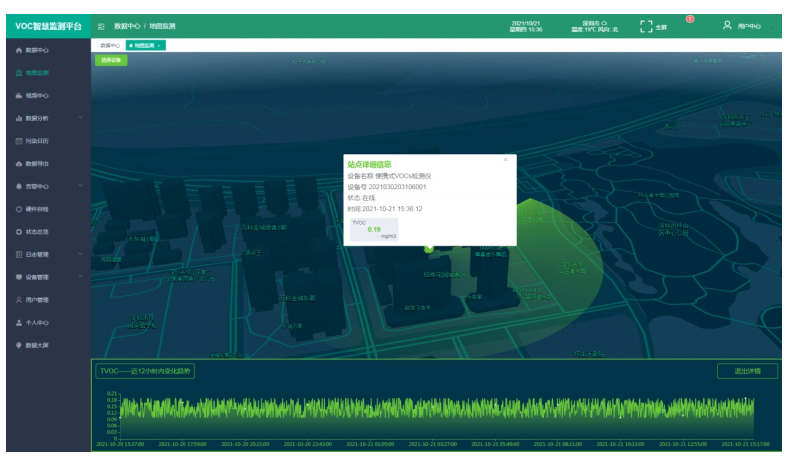The image size is (789, 464).
Task: Click the 状态:在线 line
Action: click(361, 198)
